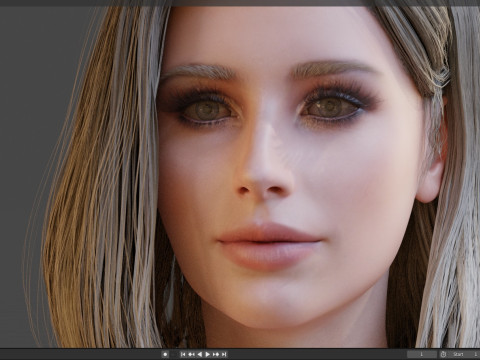Play the animation forward

[207, 354]
